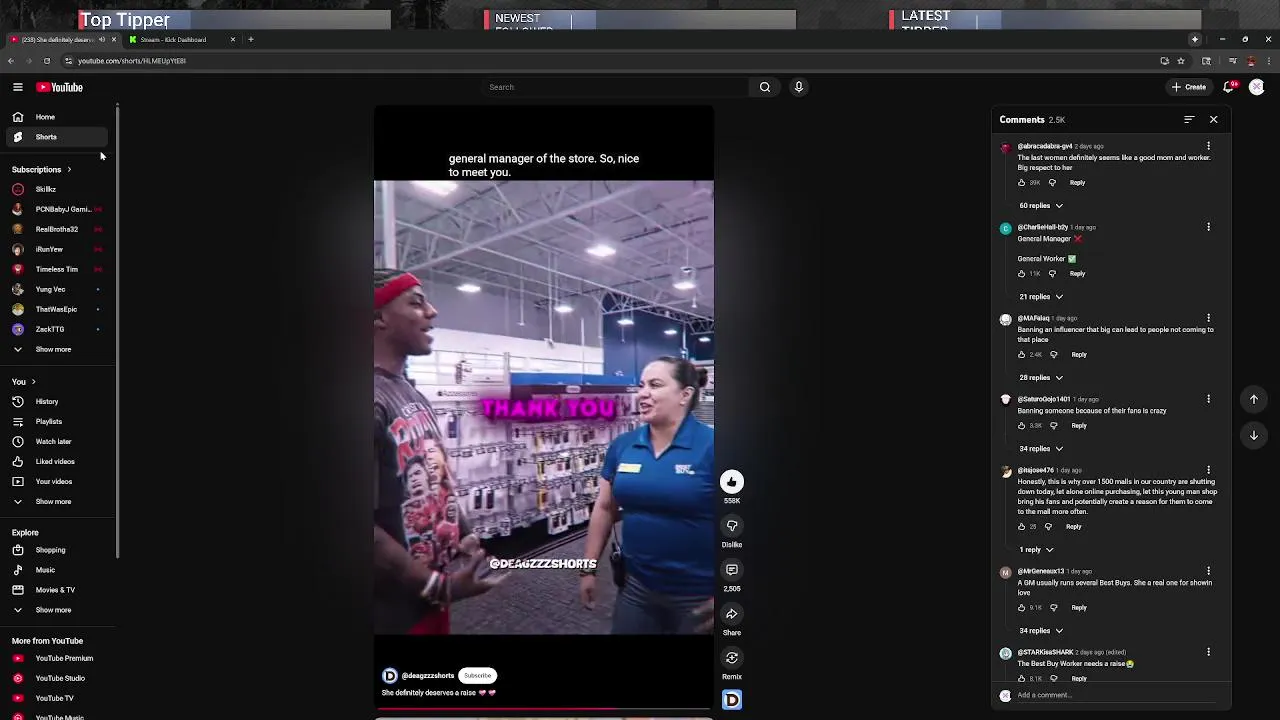Activate voice search microphone
This screenshot has width=1280, height=720.
798,87
